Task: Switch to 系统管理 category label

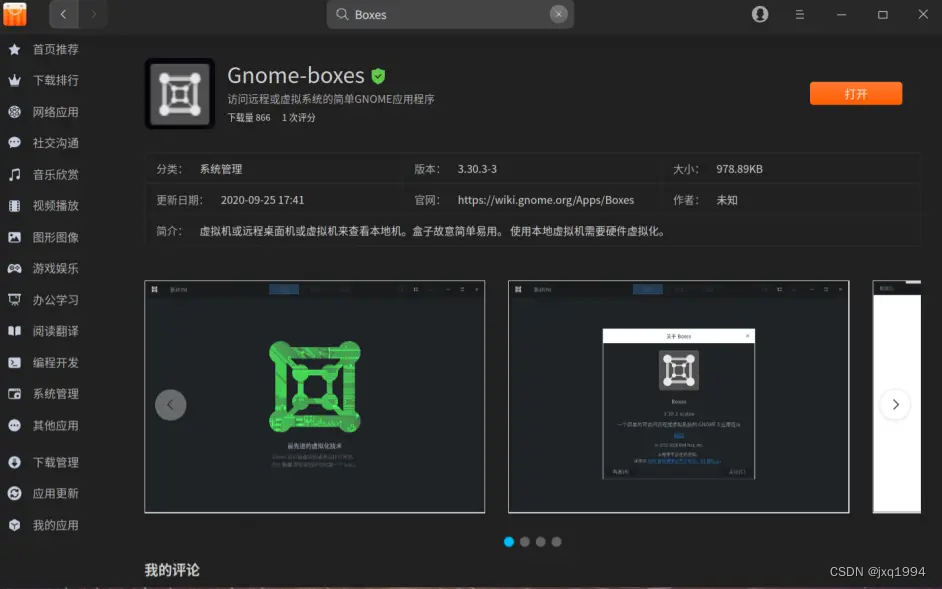Action: (55, 394)
